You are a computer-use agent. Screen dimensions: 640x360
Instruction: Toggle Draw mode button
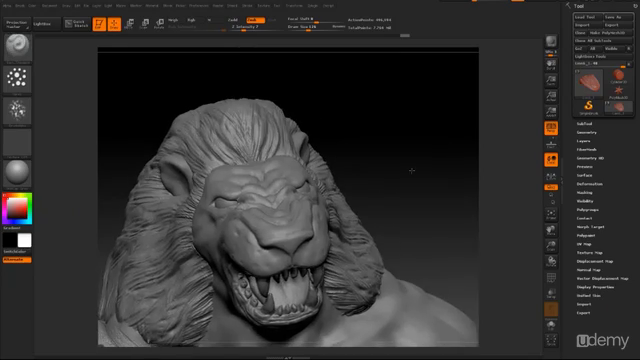(114, 24)
